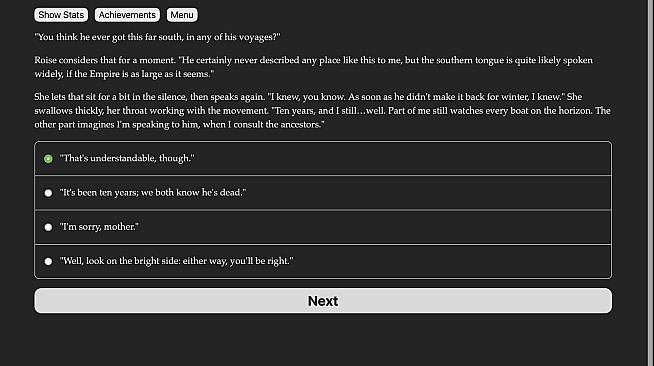Select radio button for "That's understandable, though."
This screenshot has width=654, height=366.
click(48, 159)
